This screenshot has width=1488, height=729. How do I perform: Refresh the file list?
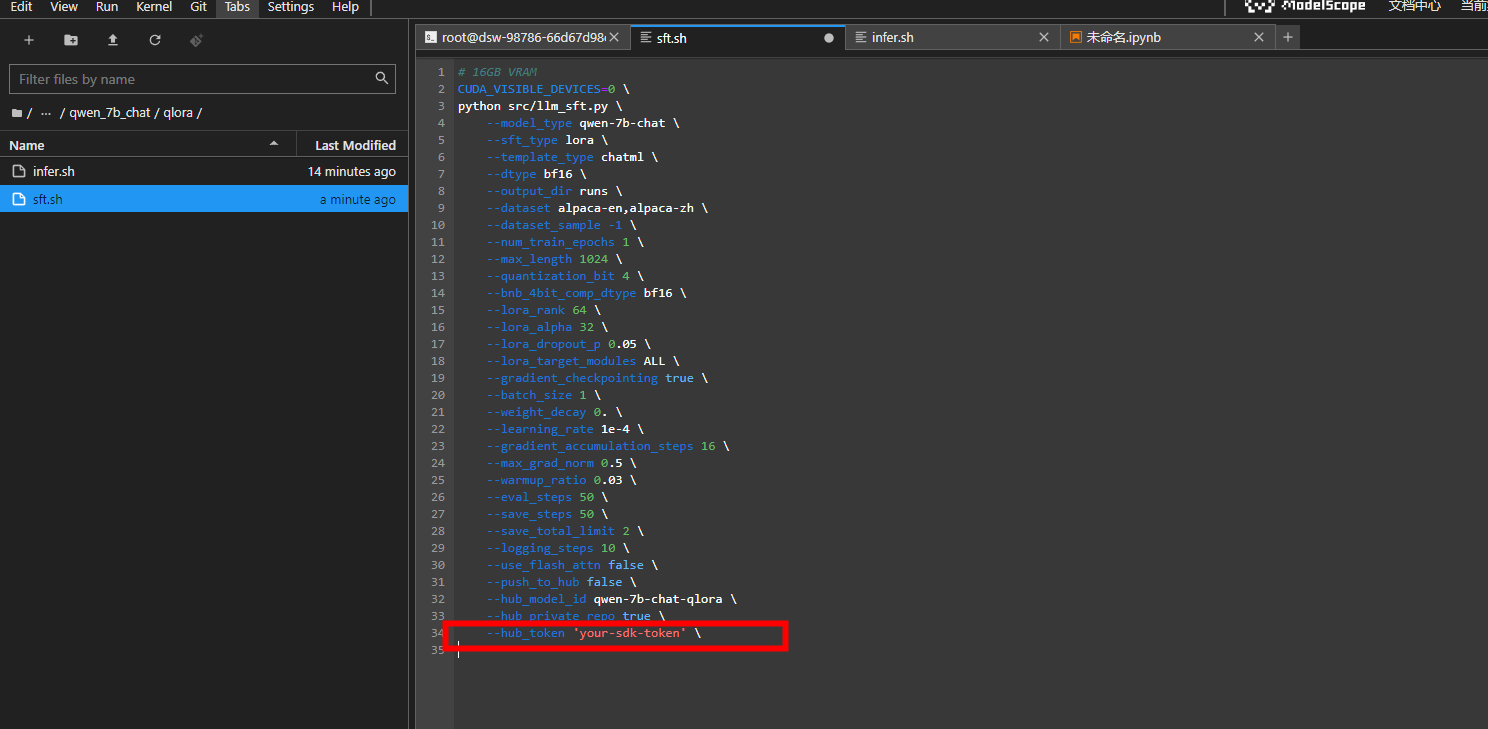click(155, 40)
